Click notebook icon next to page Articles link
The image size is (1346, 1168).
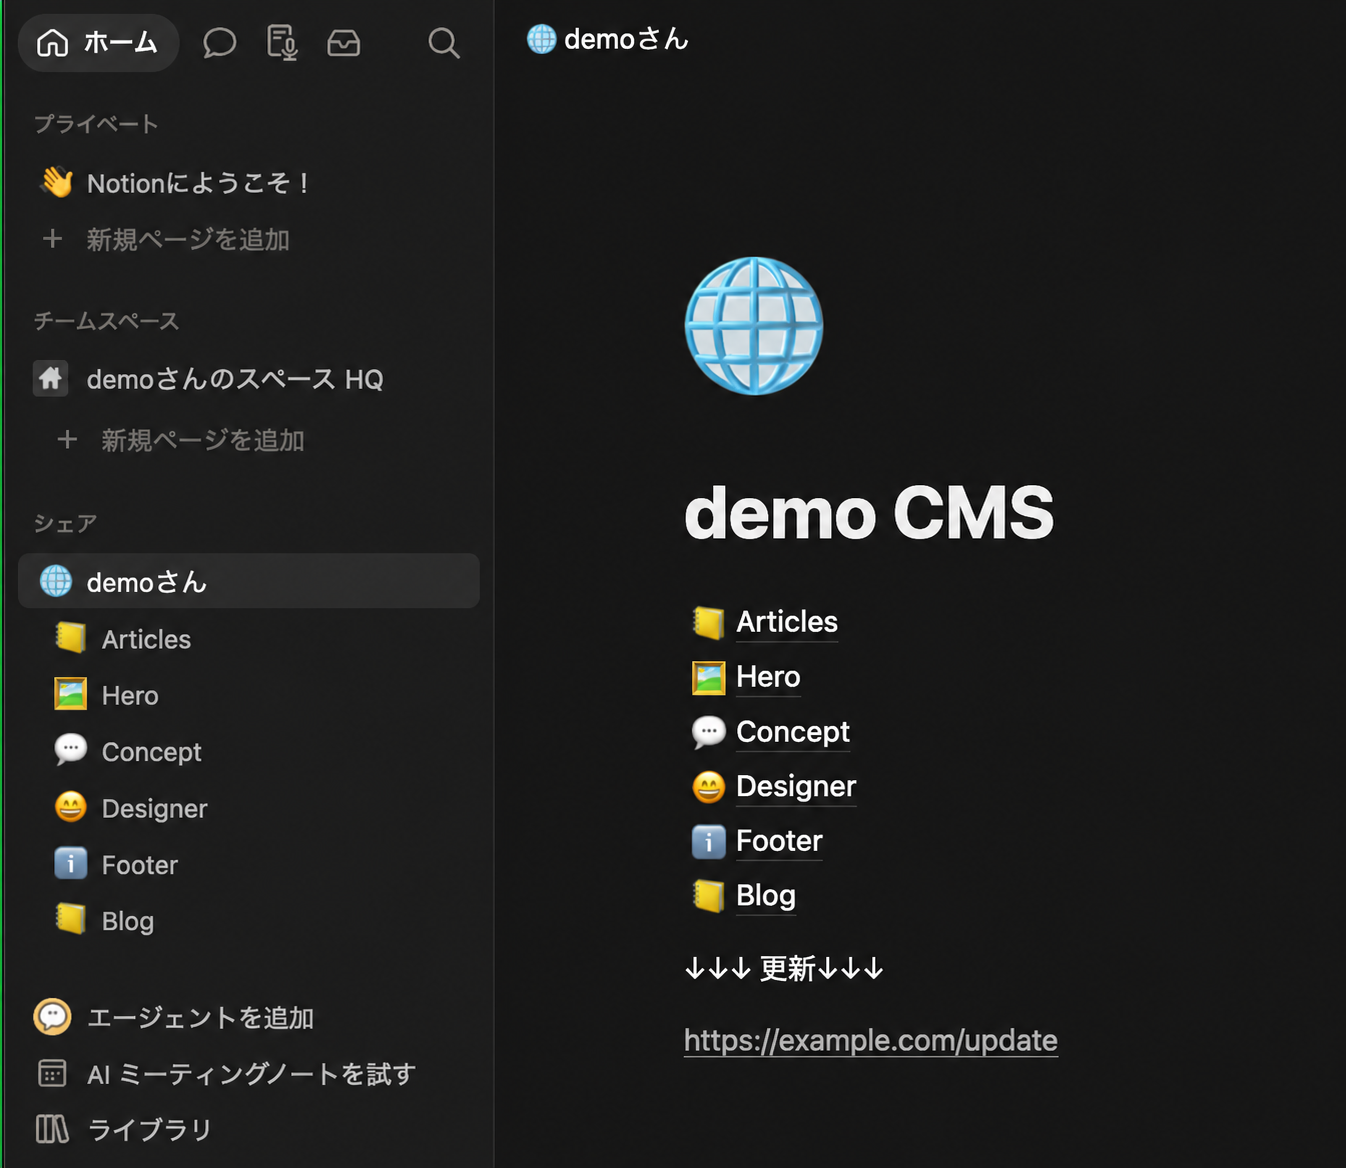point(708,622)
